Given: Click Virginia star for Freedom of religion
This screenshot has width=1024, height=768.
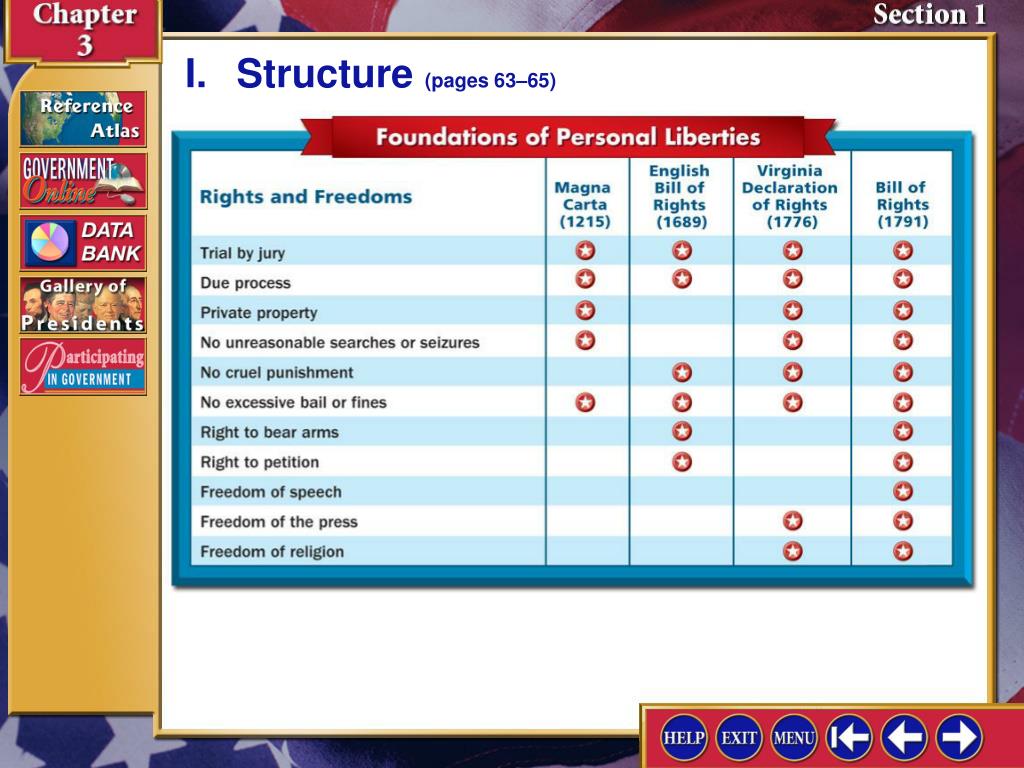Looking at the screenshot, I should pyautogui.click(x=793, y=551).
